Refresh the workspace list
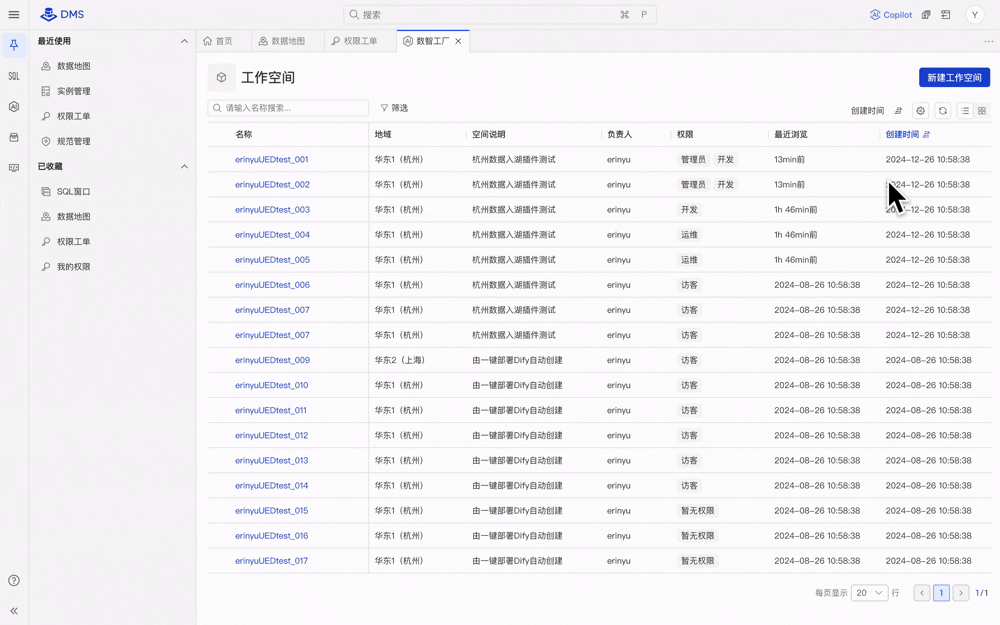The height and width of the screenshot is (625, 1000). pos(943,111)
